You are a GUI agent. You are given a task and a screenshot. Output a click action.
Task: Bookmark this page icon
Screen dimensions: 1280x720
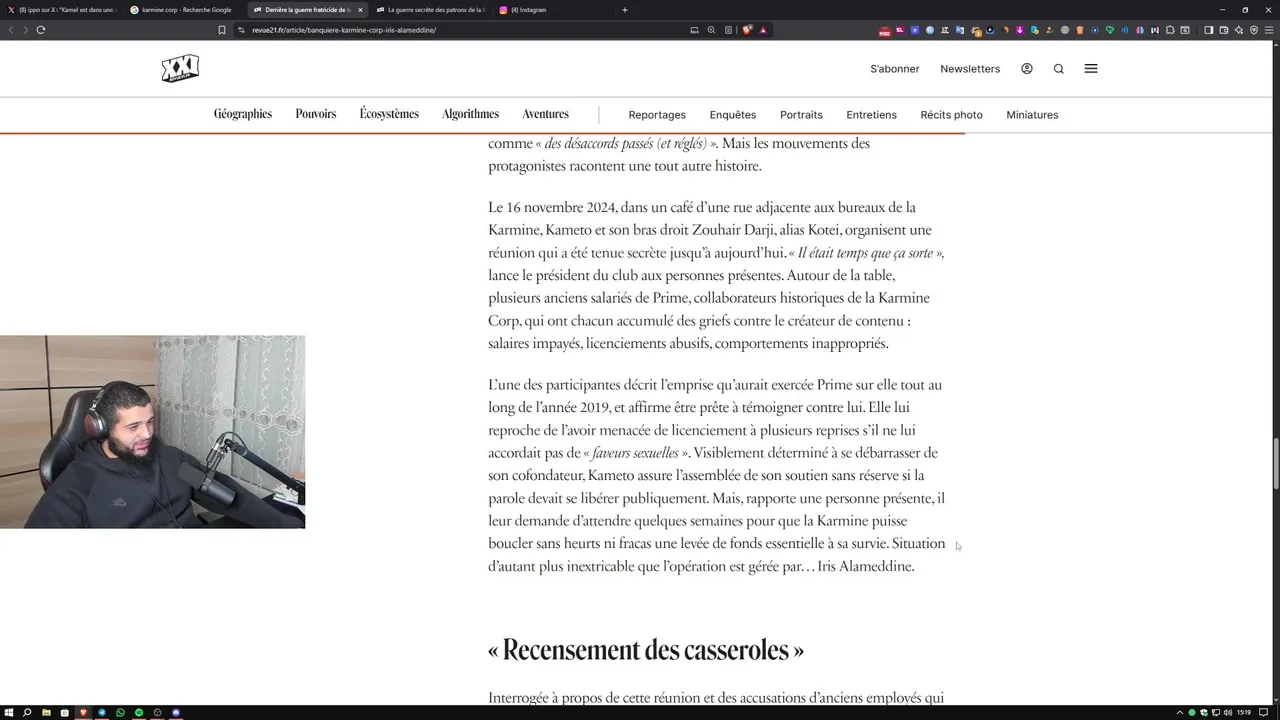(x=222, y=30)
